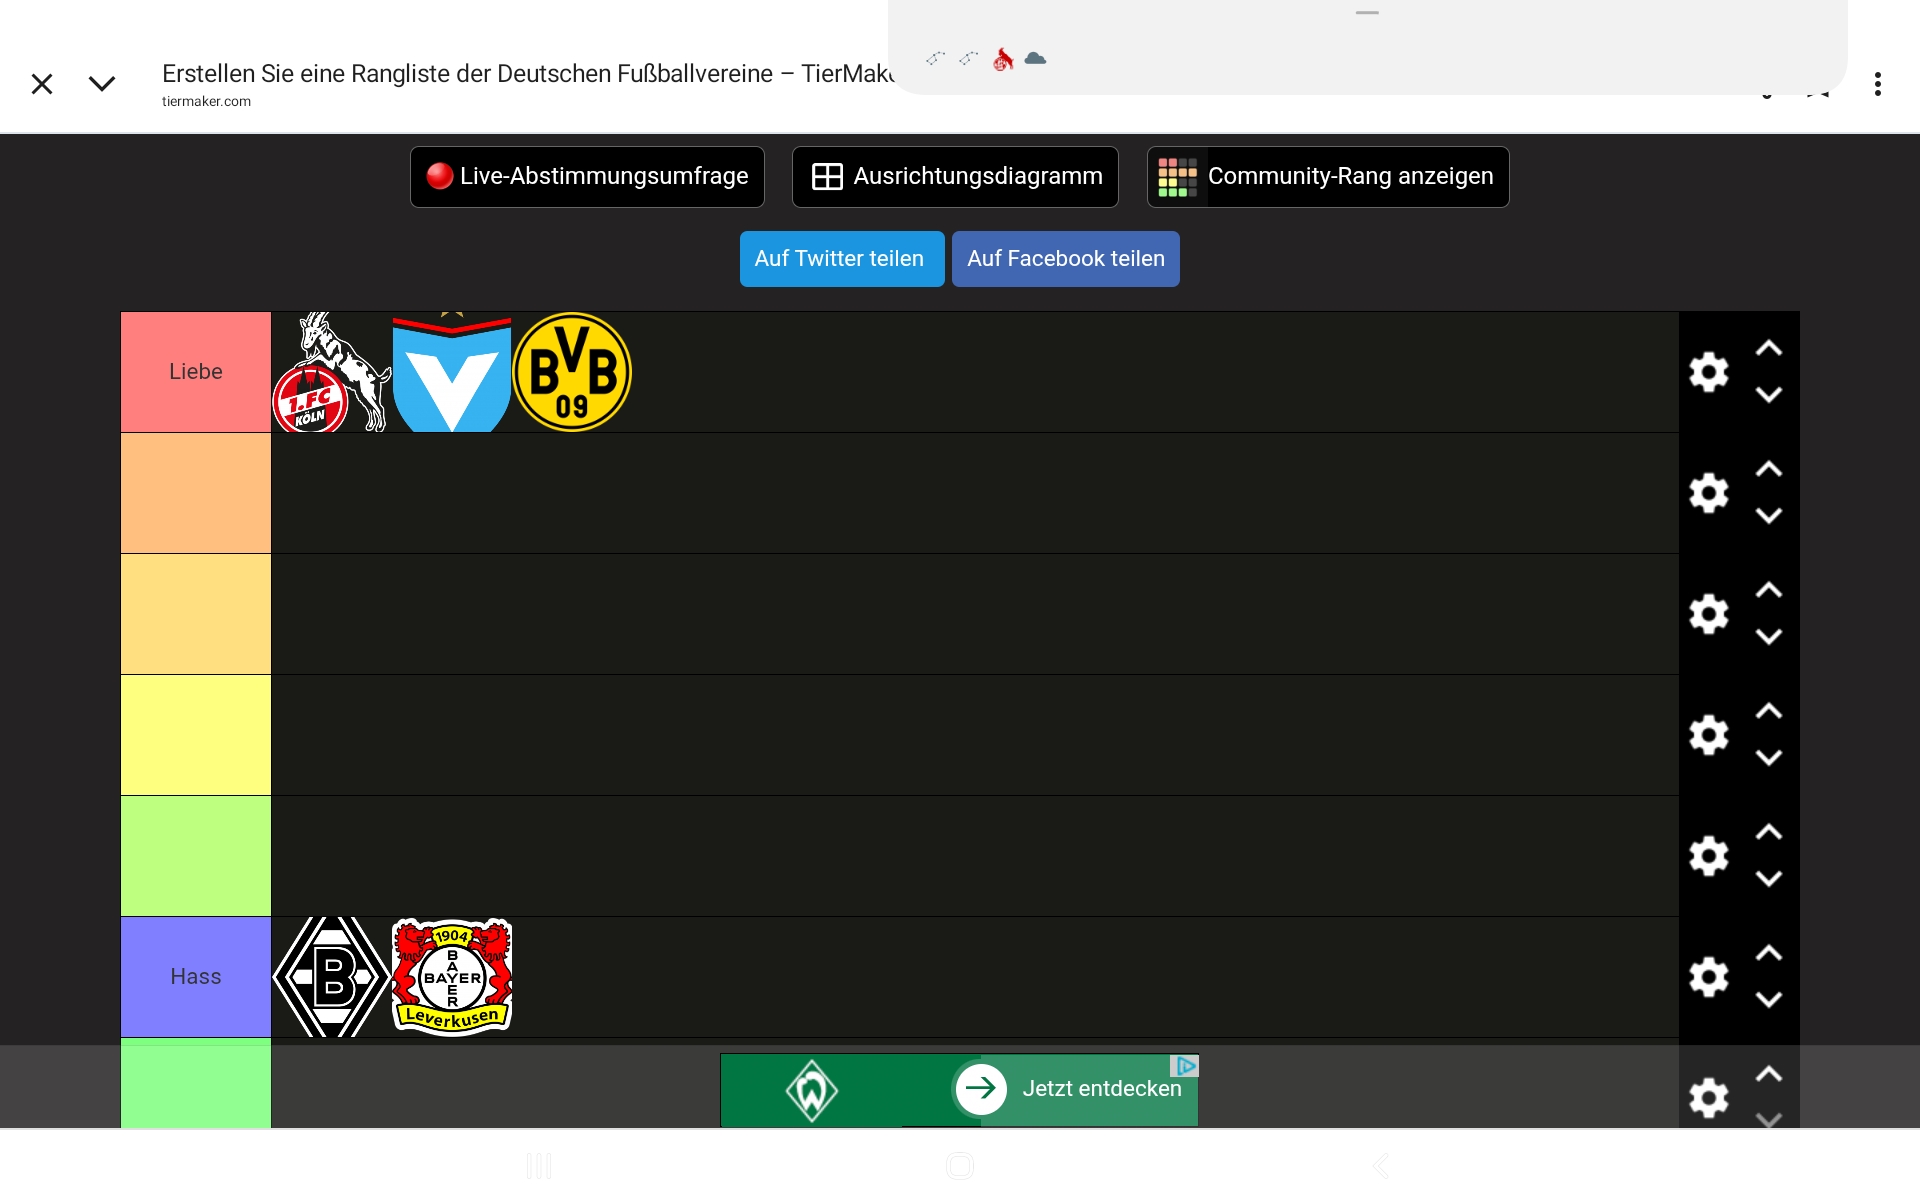
Task: Click the empty yellow tier label
Action: (196, 735)
